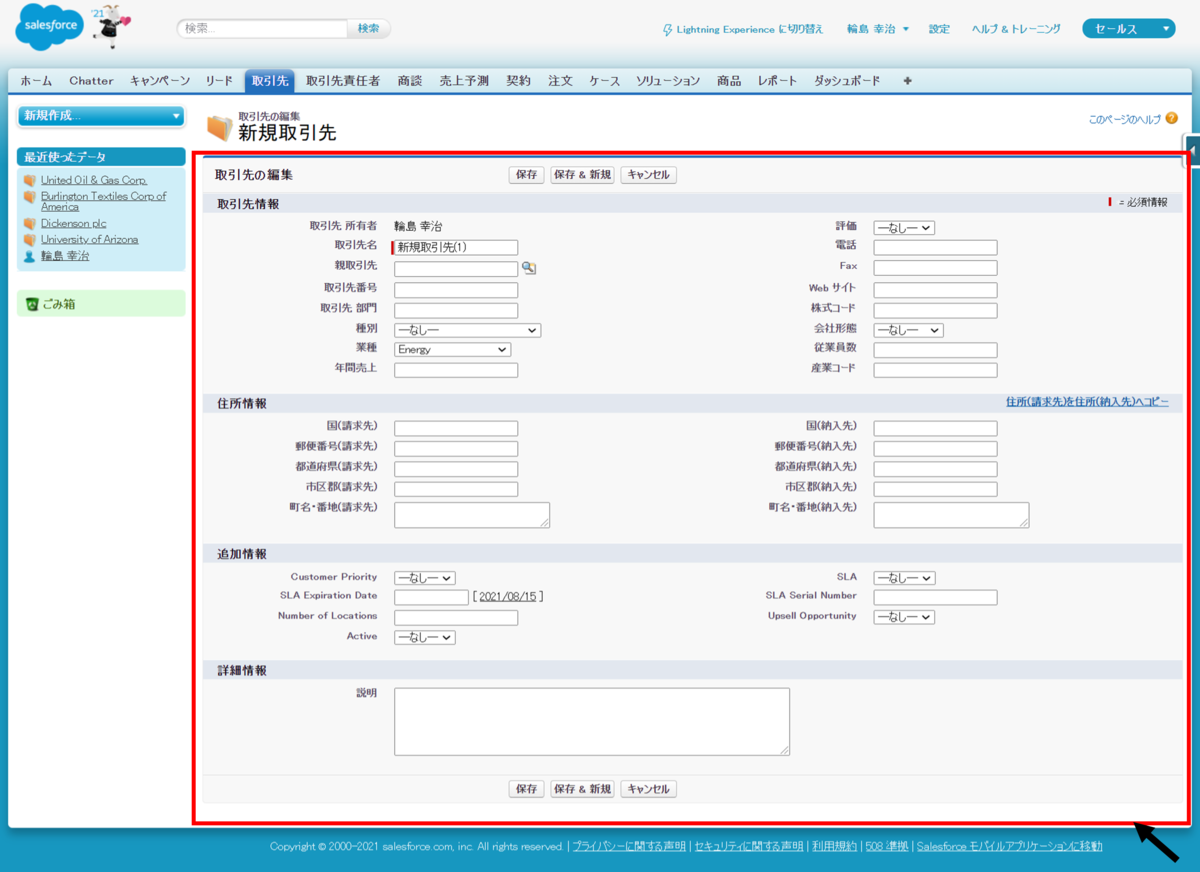
Task: Open the Burlington Textiles Corp of America link
Action: point(103,202)
